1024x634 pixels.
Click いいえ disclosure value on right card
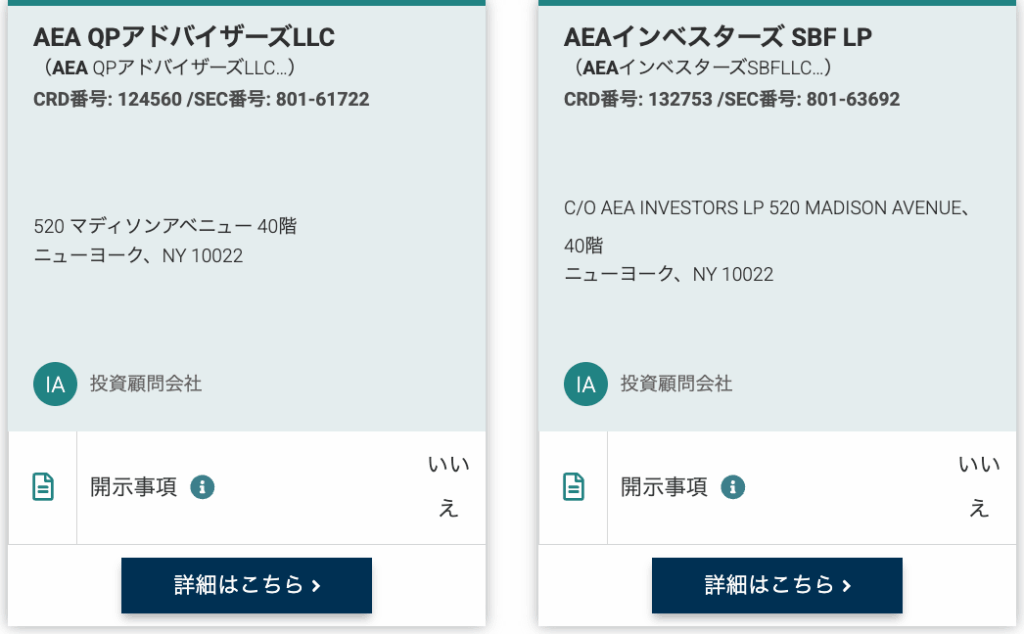[x=981, y=487]
